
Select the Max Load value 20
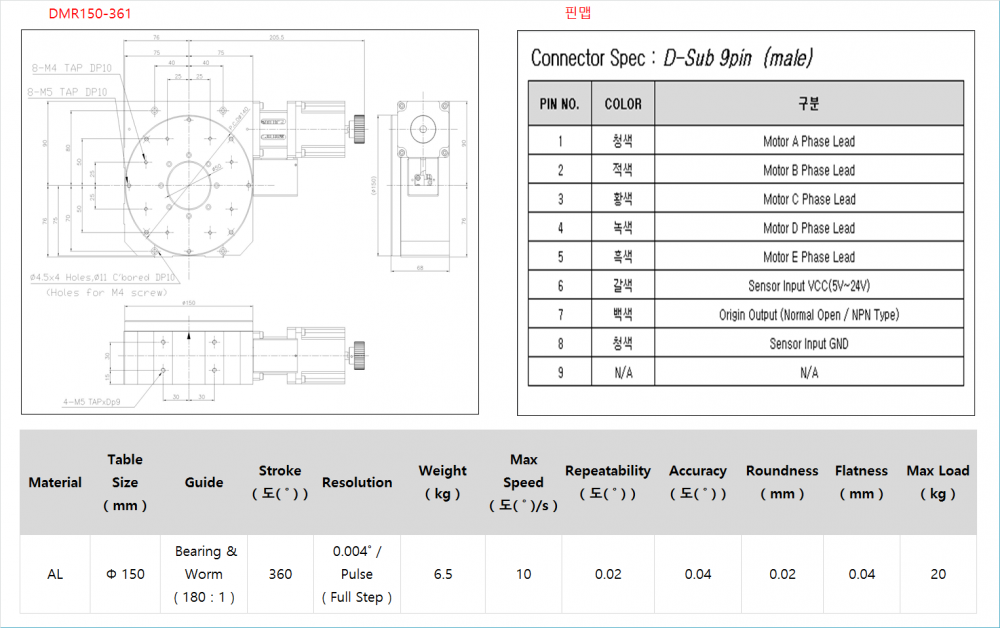tap(937, 574)
